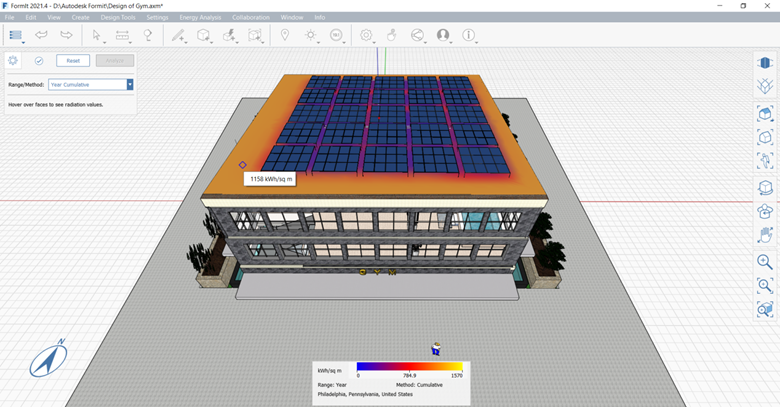Click Philadelphia, Pennsylvania, United States text
The height and width of the screenshot is (407, 780).
coord(365,394)
